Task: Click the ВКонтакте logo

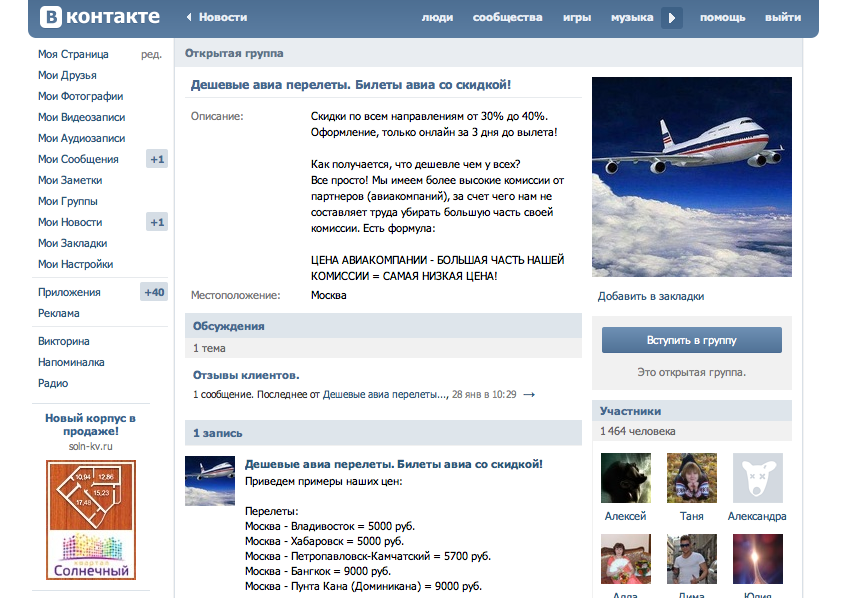Action: (100, 17)
